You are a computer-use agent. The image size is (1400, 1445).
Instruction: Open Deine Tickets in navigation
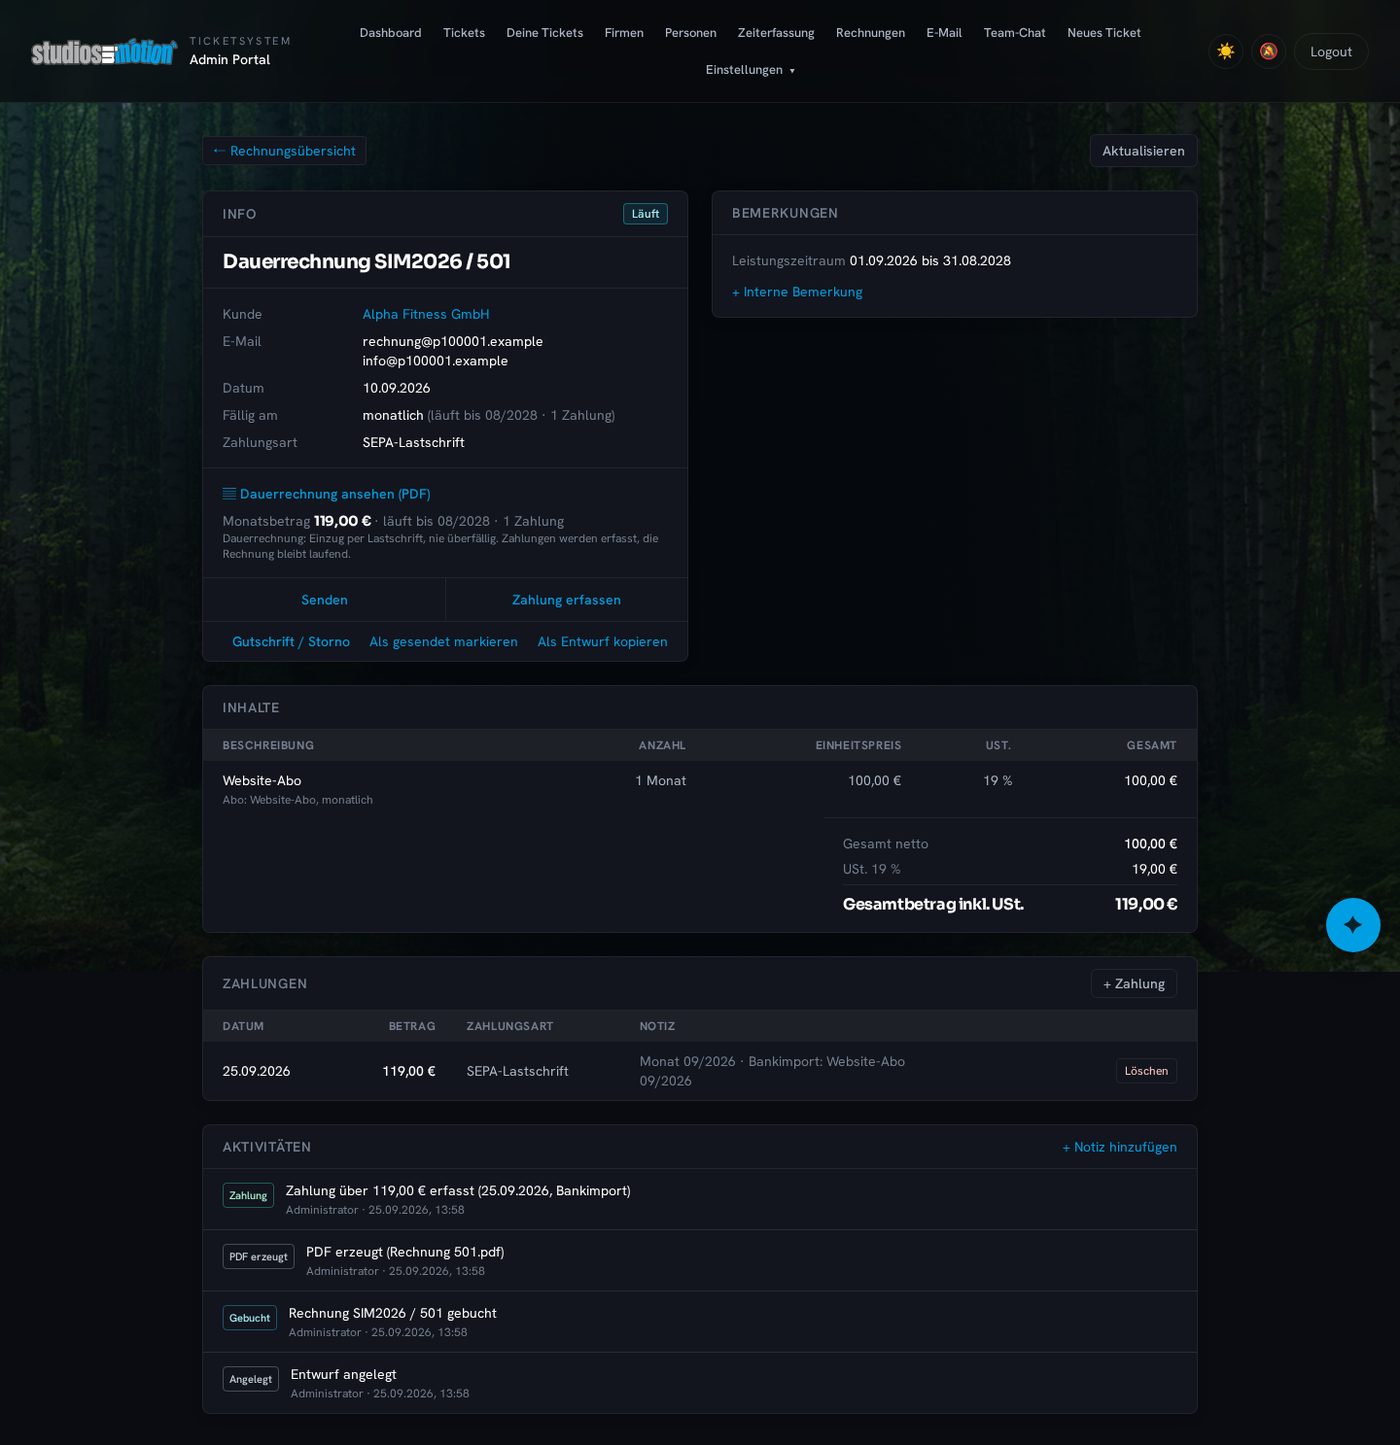coord(545,33)
